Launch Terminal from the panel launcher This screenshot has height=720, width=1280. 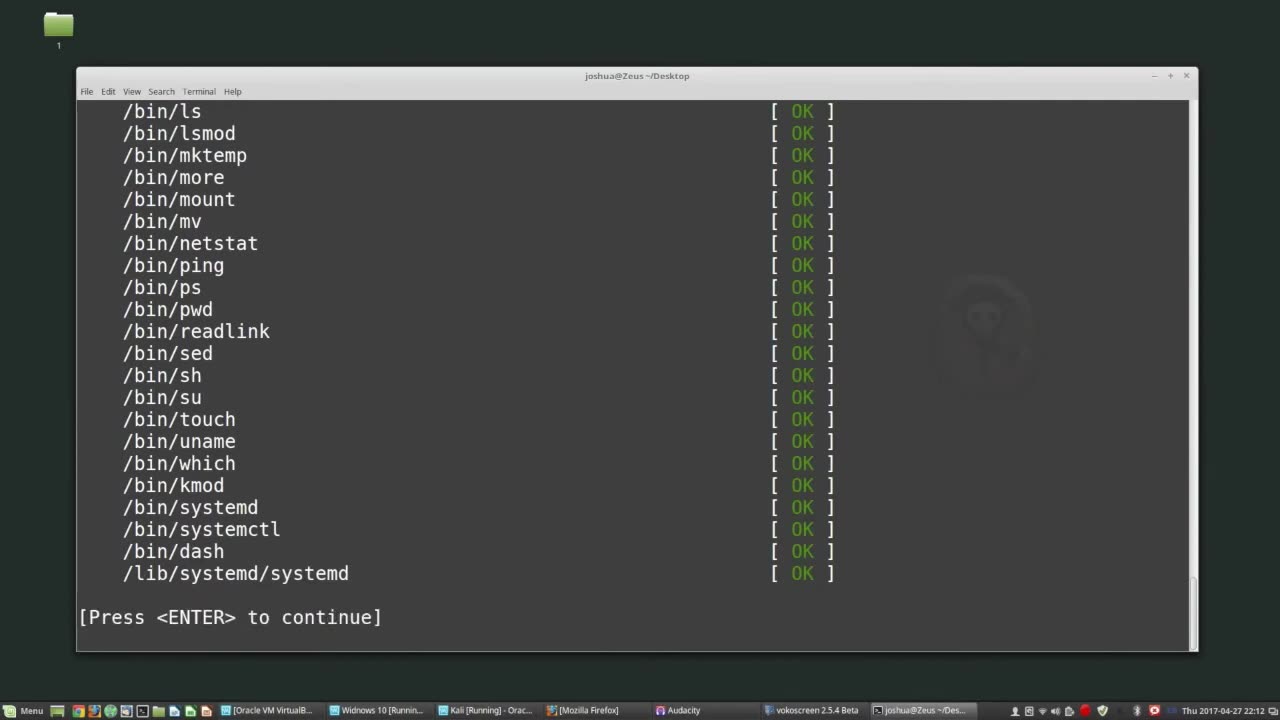[x=143, y=710]
